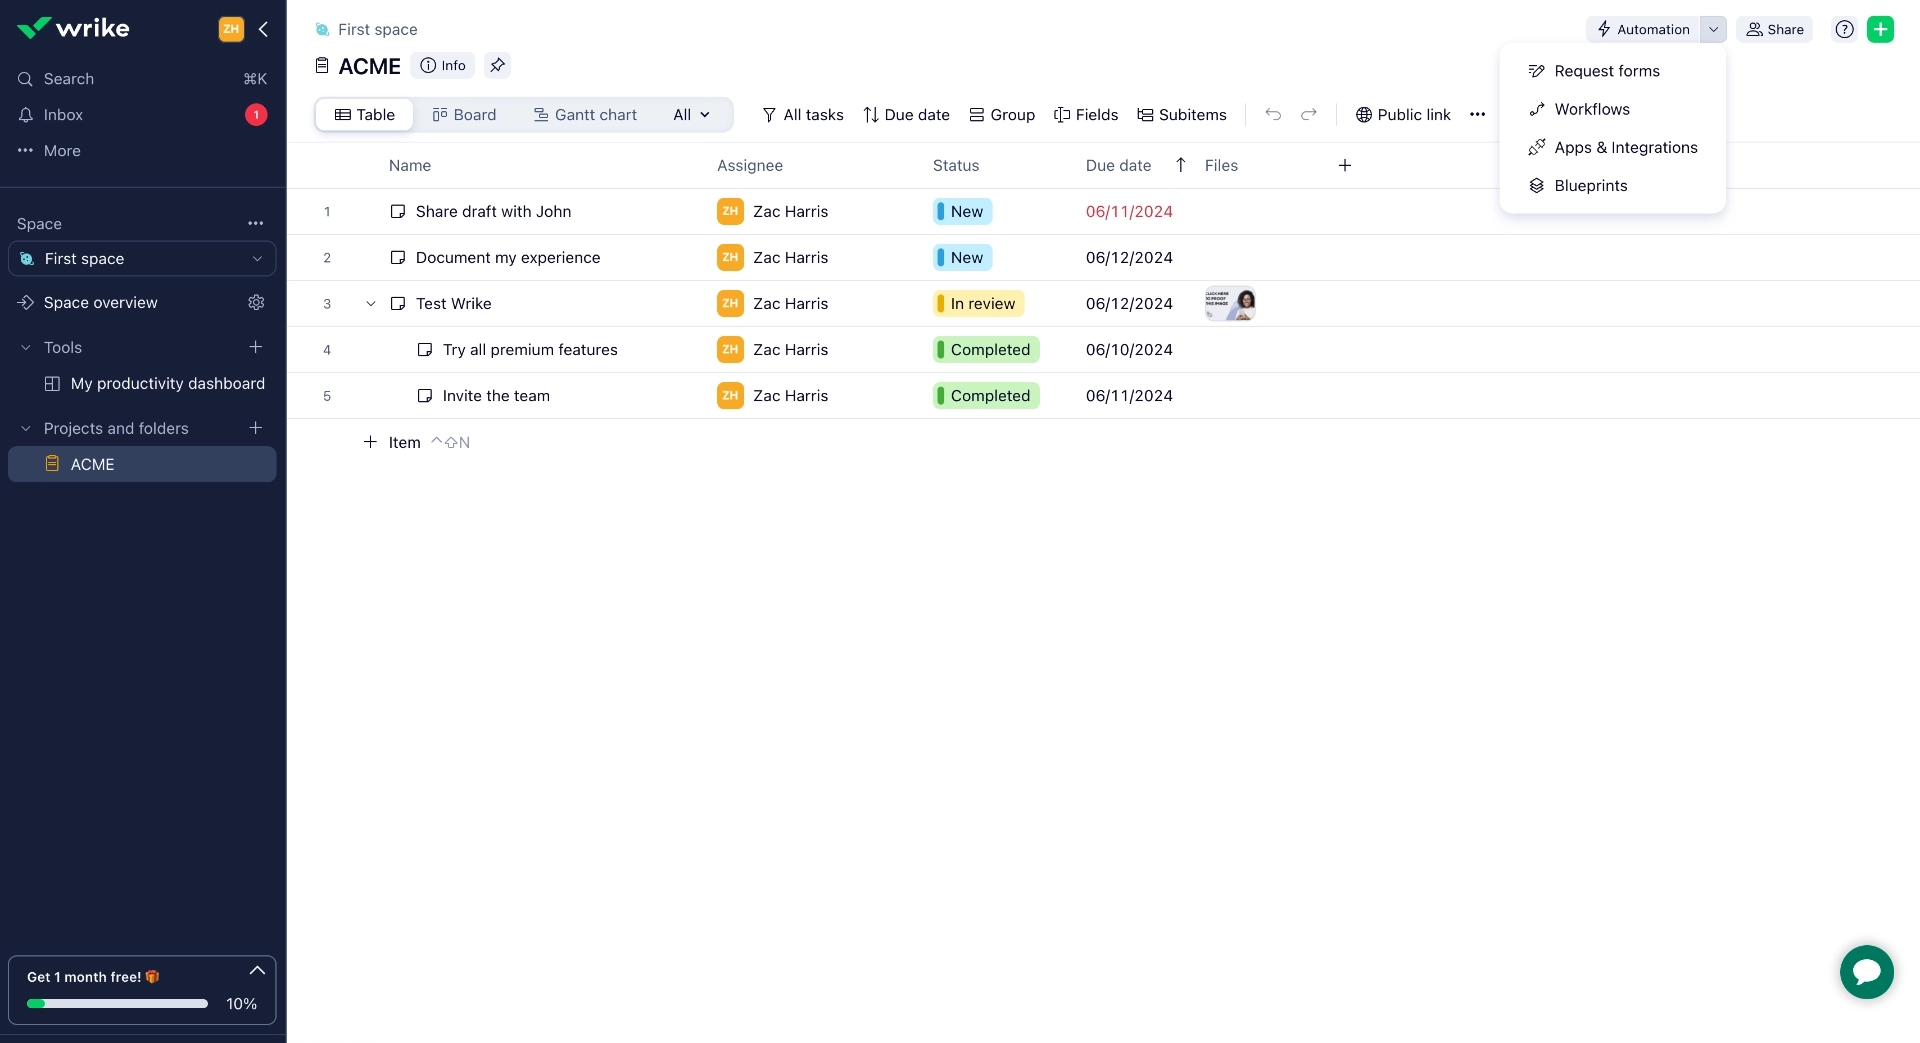This screenshot has height=1043, width=1920.
Task: Open the chat support bubble
Action: [x=1867, y=972]
